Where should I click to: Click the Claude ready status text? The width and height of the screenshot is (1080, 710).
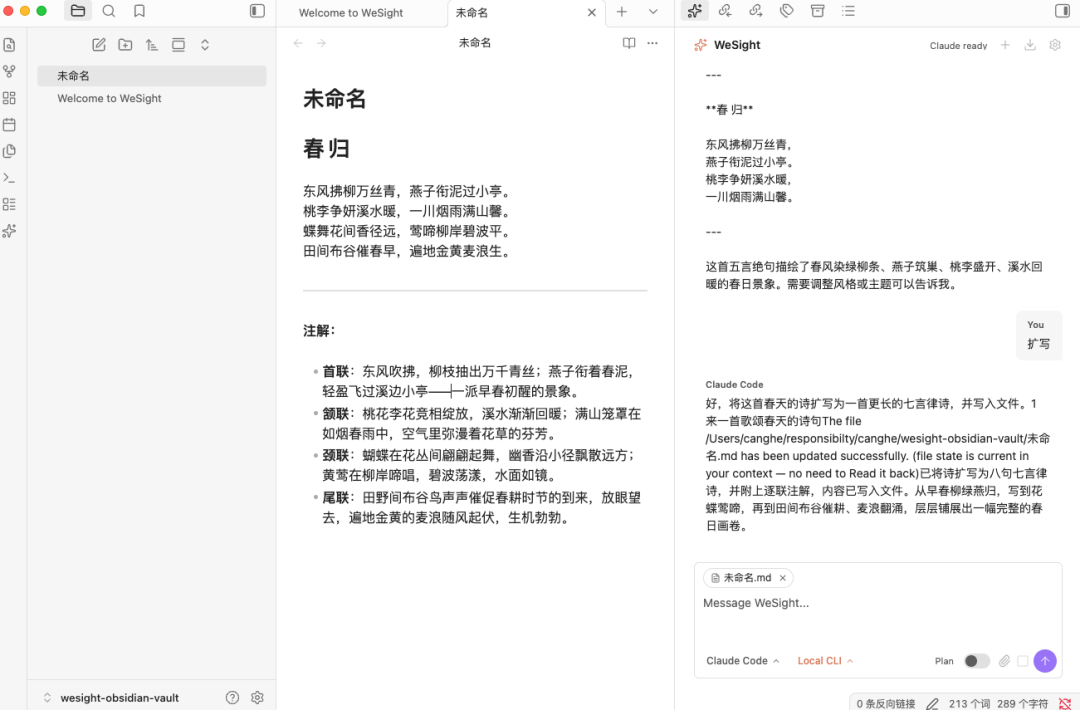[958, 45]
